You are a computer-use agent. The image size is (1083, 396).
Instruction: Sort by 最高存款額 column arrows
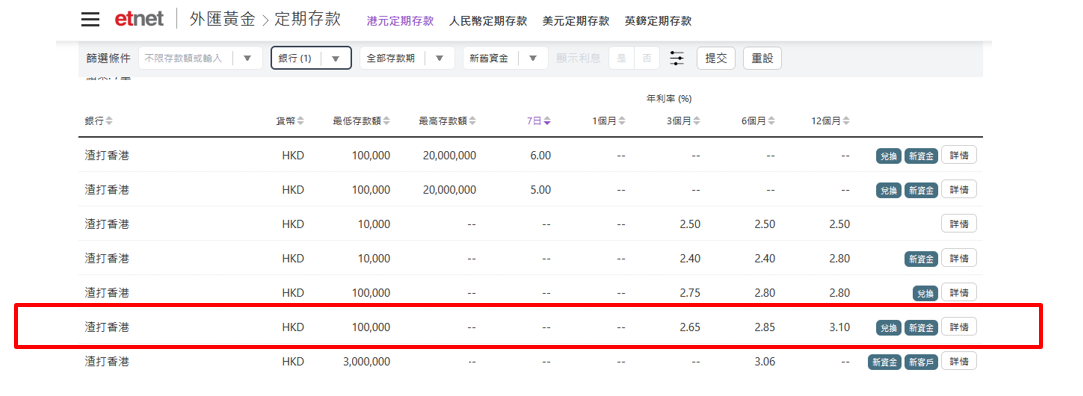point(472,121)
